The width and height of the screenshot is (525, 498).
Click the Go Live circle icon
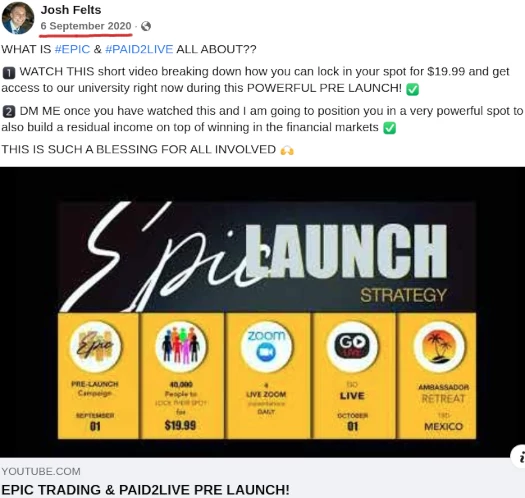click(352, 347)
